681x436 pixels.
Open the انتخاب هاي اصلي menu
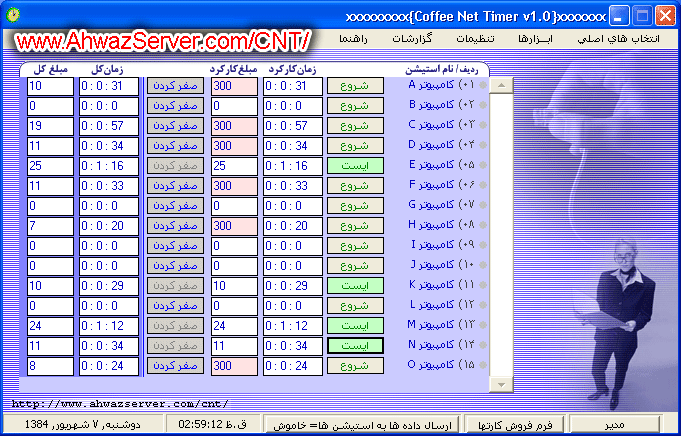(618, 39)
